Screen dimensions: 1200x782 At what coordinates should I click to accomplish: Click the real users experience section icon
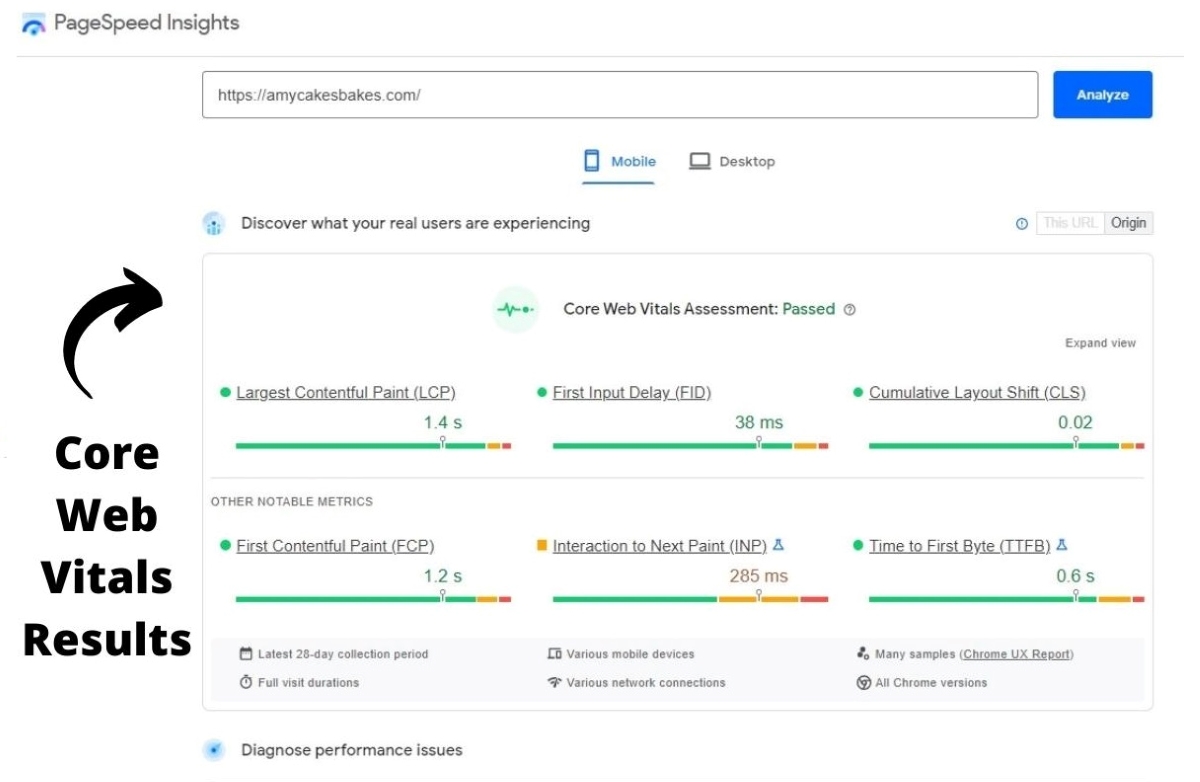point(214,224)
